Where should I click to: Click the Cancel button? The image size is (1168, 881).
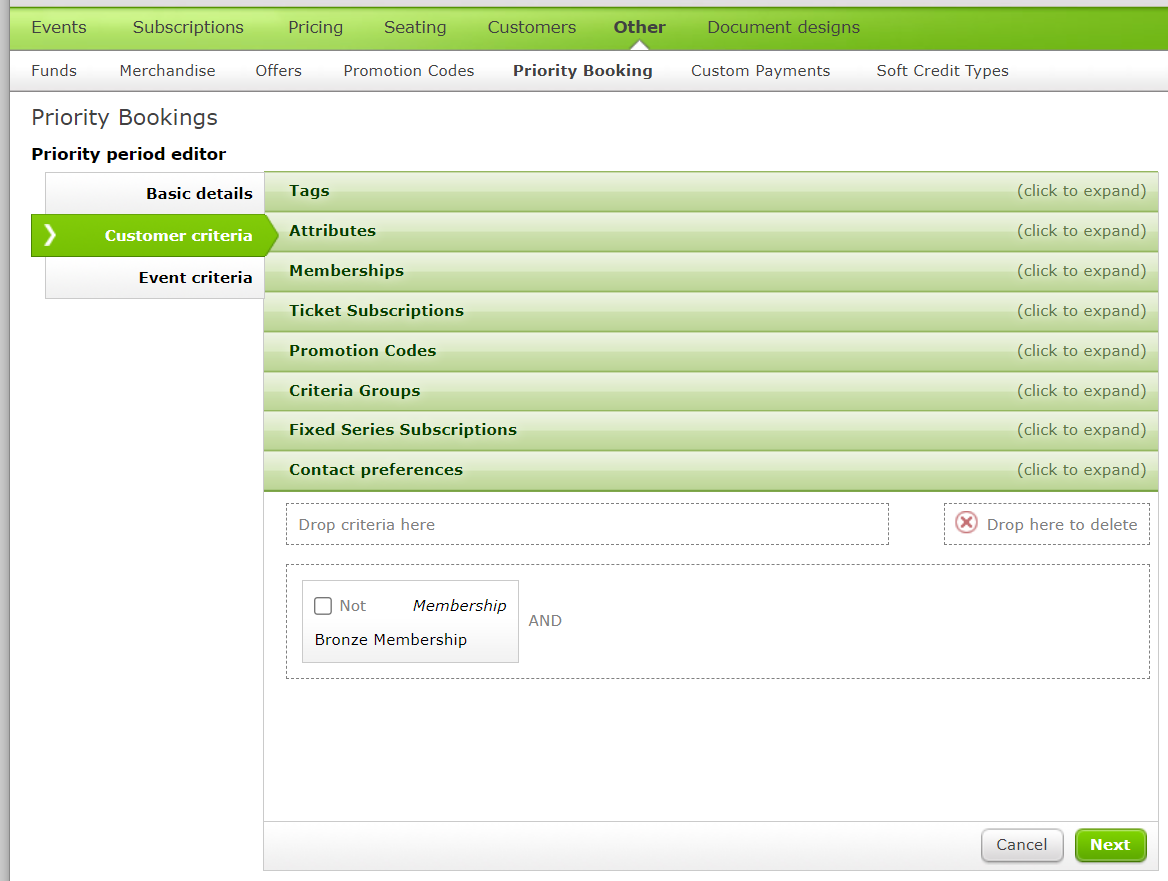pos(1021,845)
